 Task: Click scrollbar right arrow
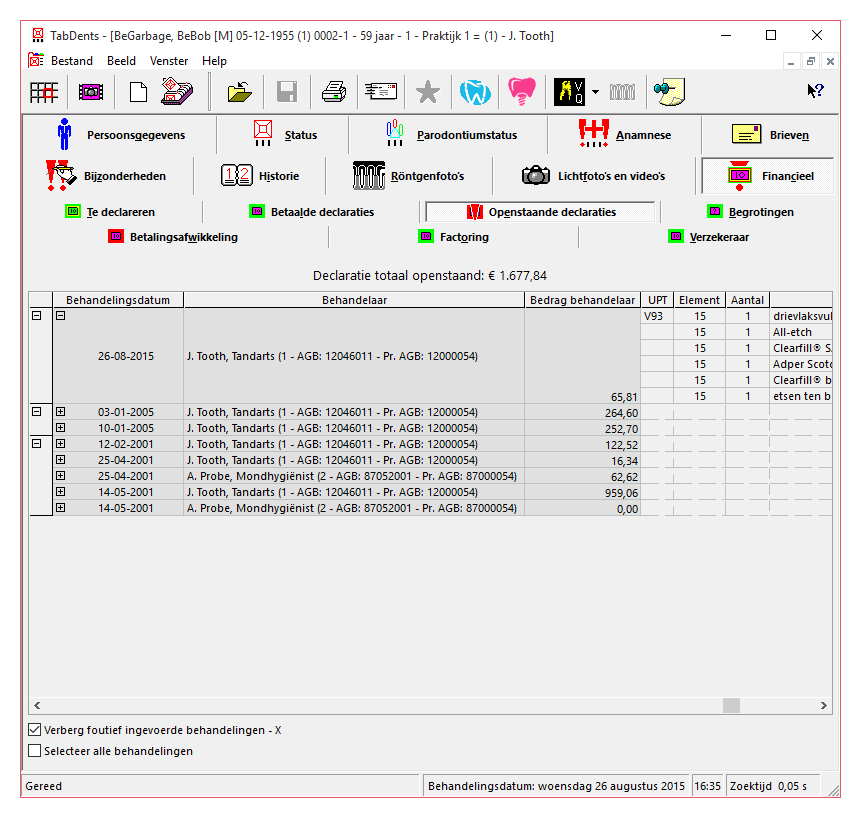point(824,705)
